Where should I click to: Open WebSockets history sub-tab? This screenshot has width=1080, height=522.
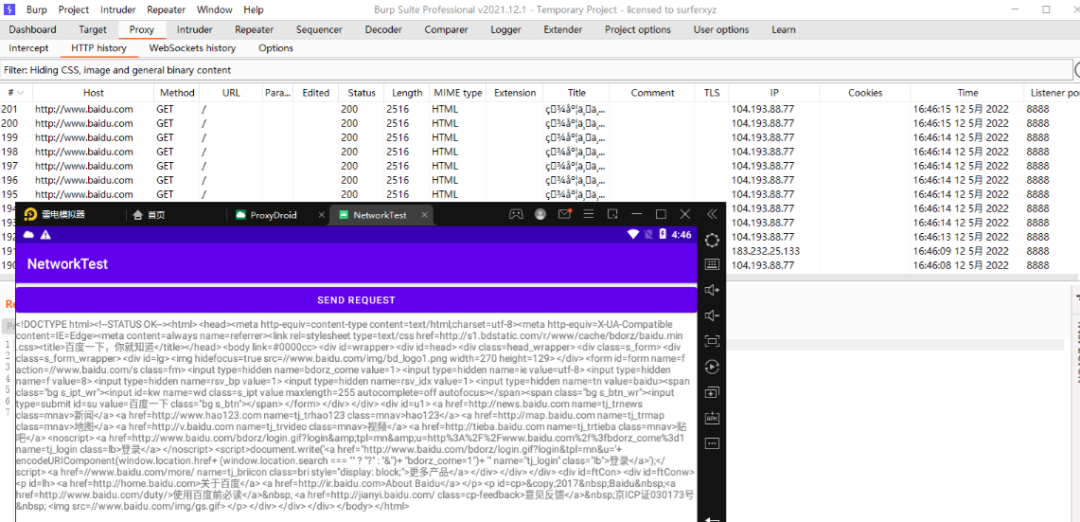pyautogui.click(x=192, y=48)
